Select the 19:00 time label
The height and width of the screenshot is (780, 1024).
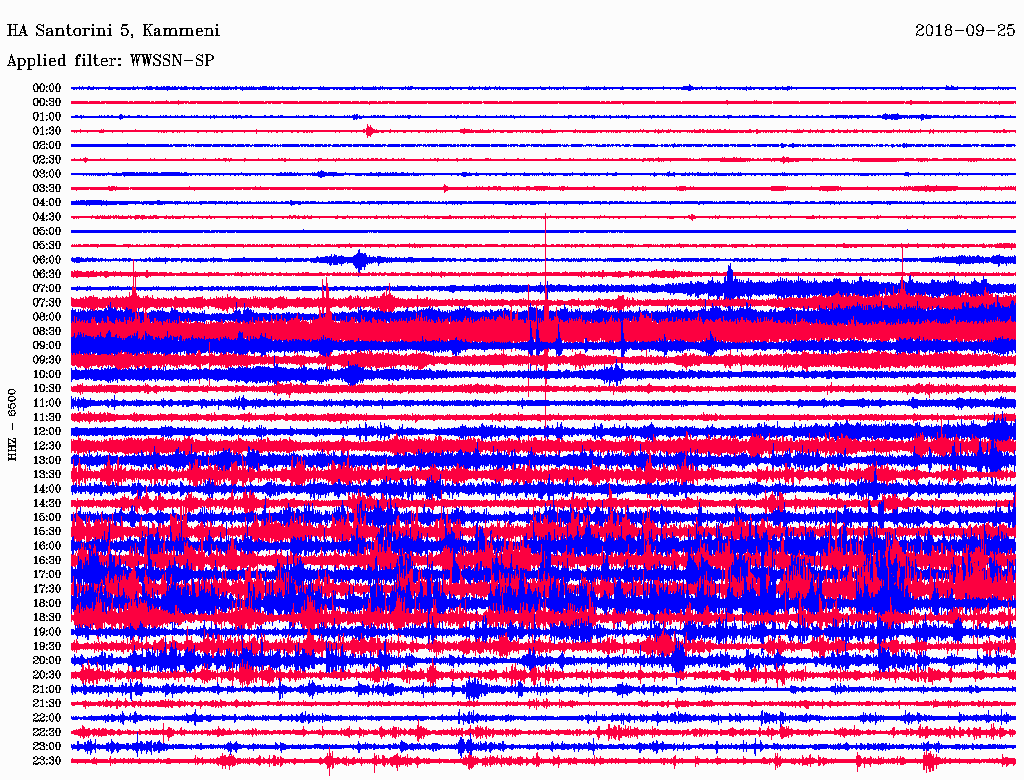[x=47, y=632]
